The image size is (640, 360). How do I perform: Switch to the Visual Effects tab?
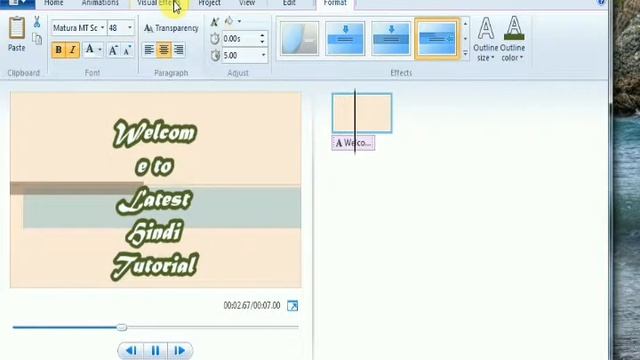(158, 3)
